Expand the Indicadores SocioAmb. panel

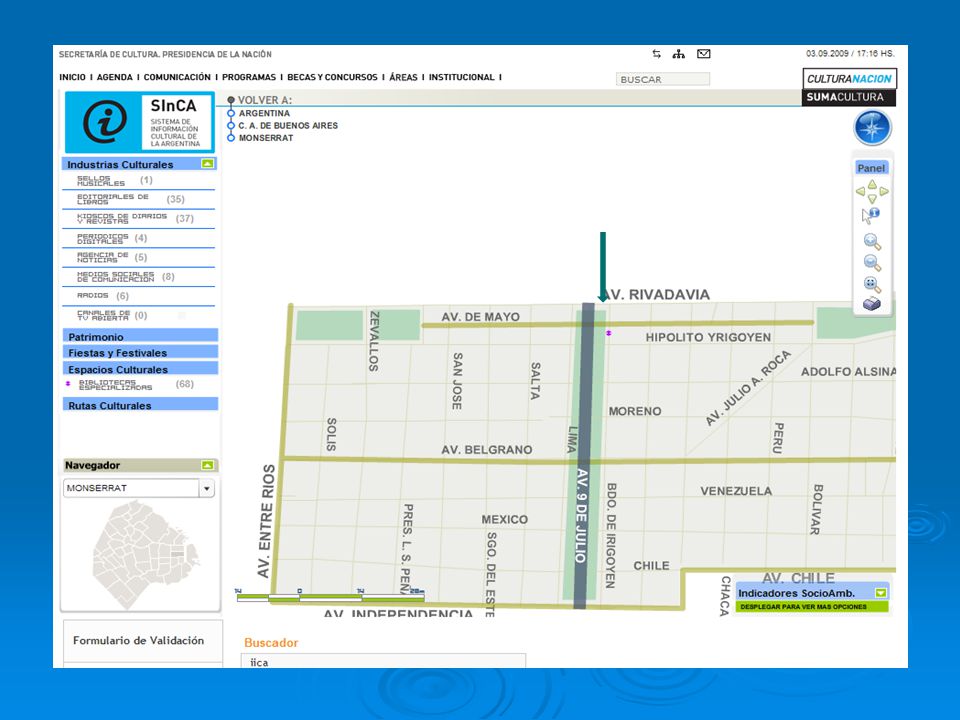coord(881,593)
